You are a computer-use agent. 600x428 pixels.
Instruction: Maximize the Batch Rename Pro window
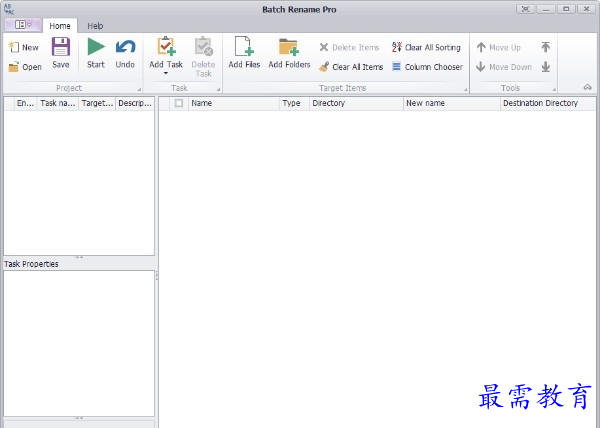(x=566, y=9)
